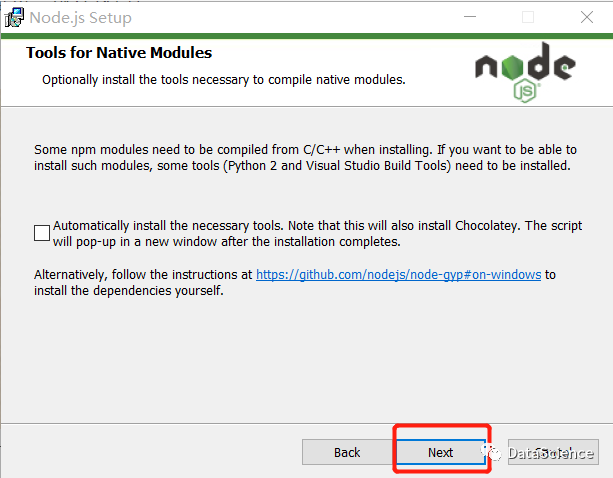613x478 pixels.
Task: Click the 'Automatically install the necessary tools' label text
Action: click(317, 234)
